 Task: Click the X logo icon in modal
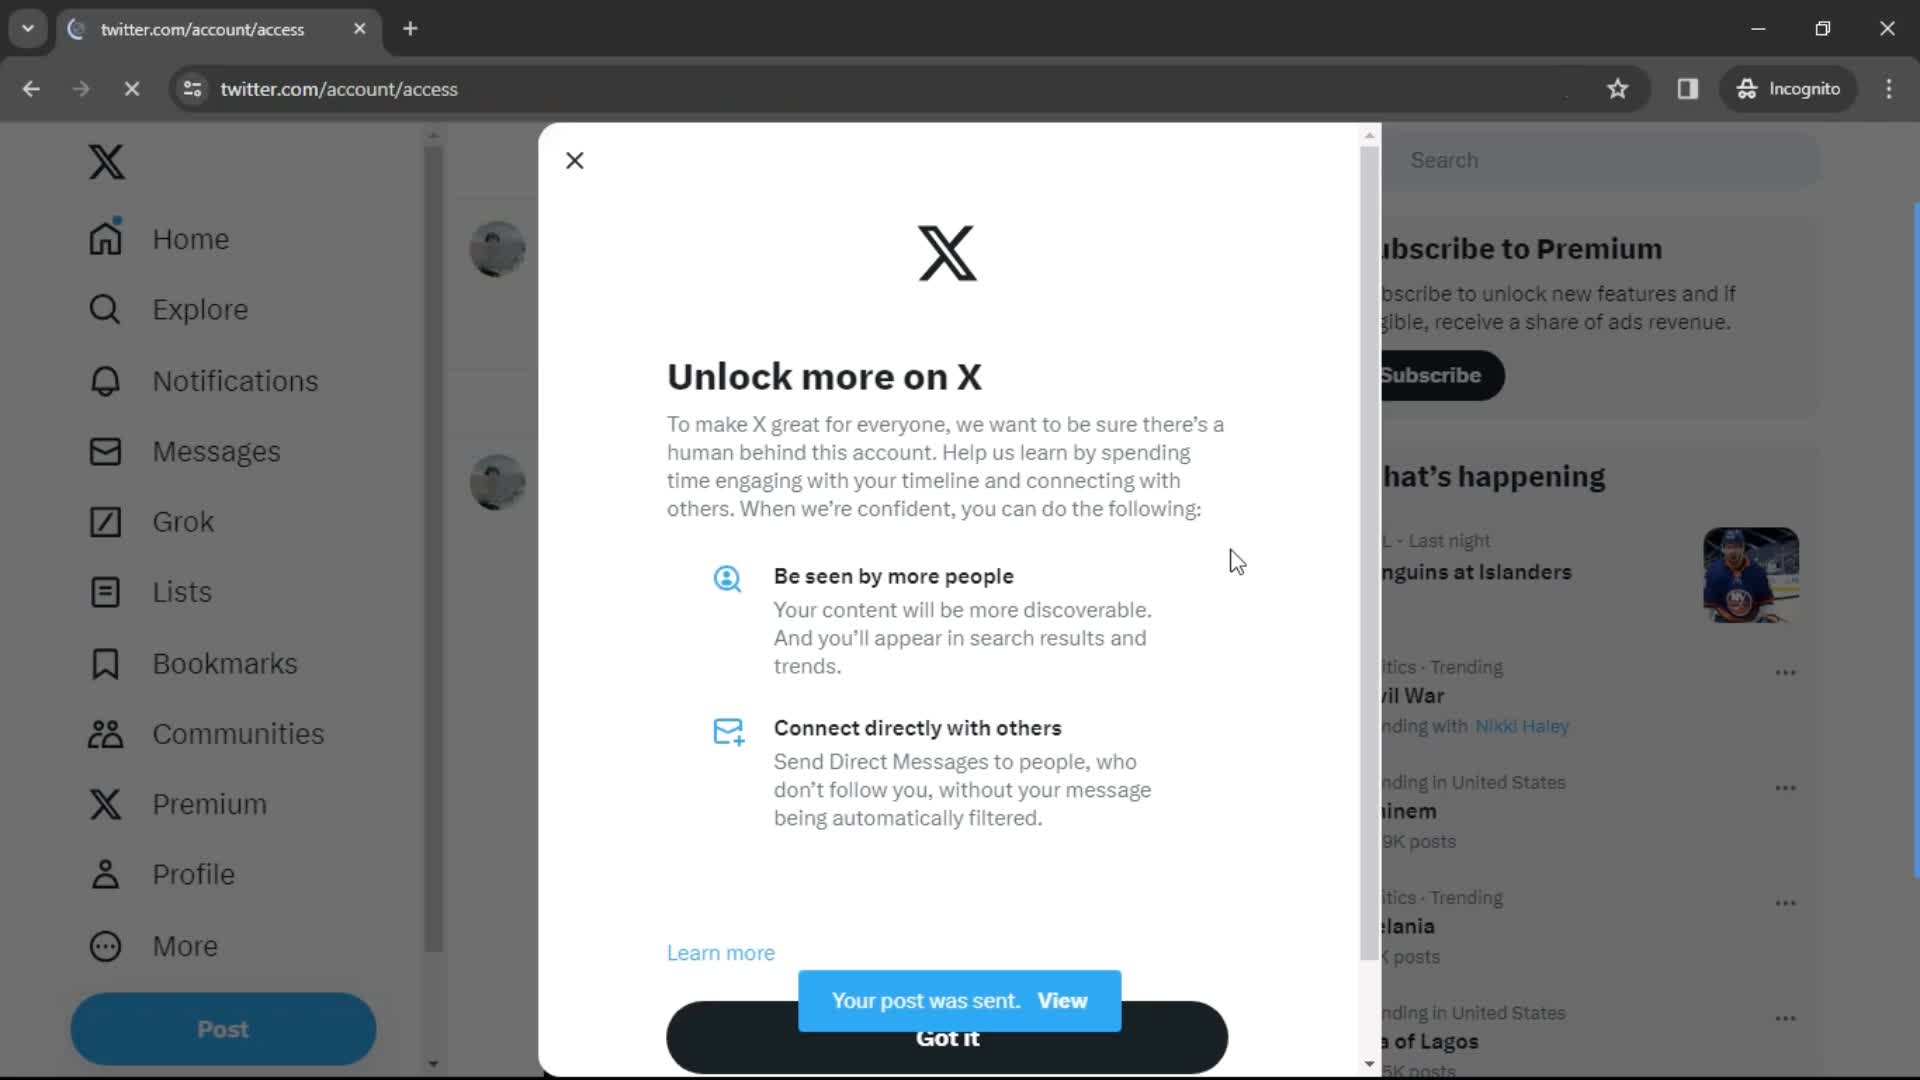pos(948,253)
